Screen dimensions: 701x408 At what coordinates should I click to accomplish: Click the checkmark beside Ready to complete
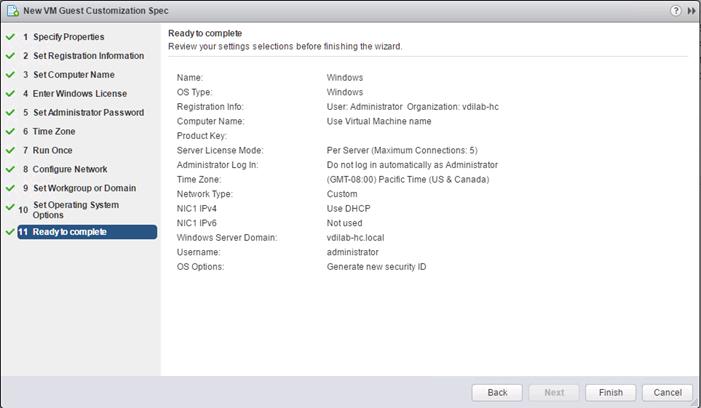click(10, 232)
